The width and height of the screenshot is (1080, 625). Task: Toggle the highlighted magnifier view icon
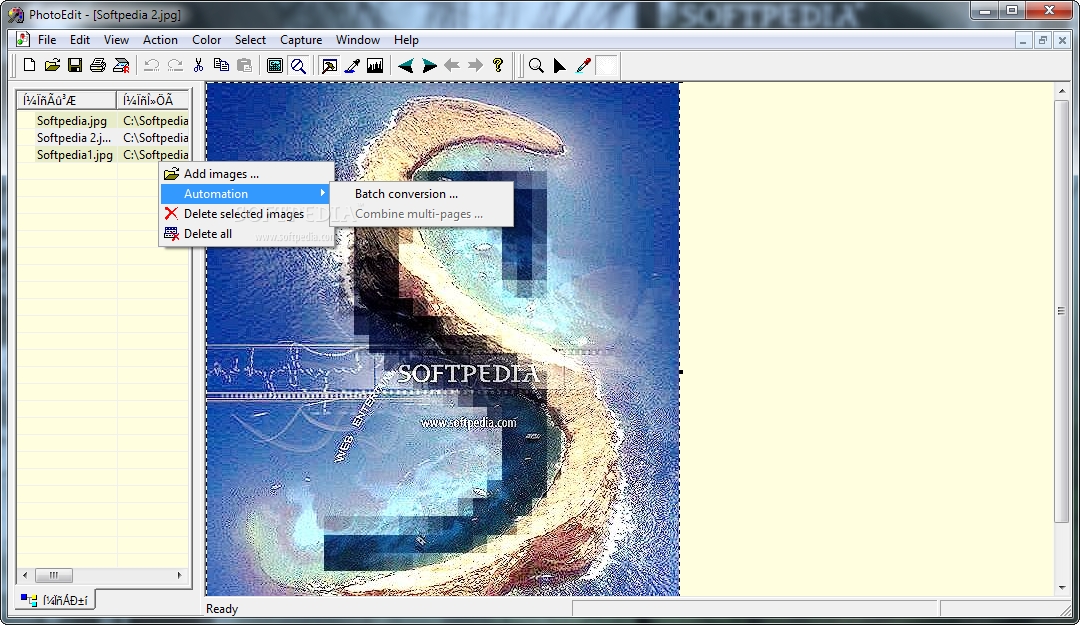click(x=298, y=65)
